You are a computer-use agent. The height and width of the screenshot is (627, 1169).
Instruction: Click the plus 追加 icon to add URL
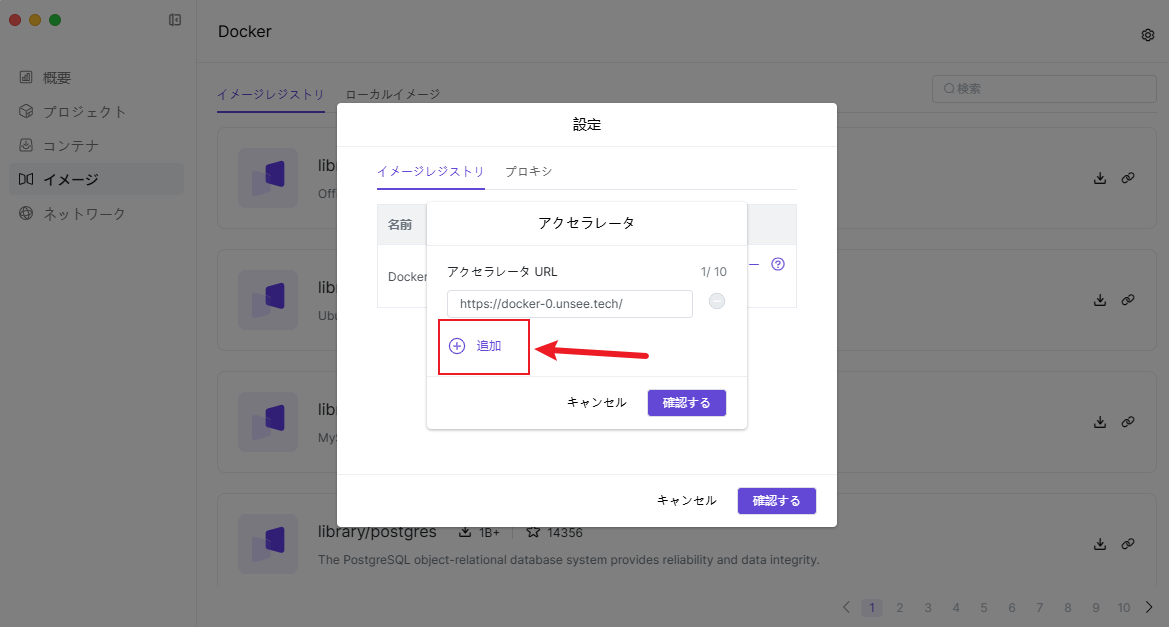457,346
